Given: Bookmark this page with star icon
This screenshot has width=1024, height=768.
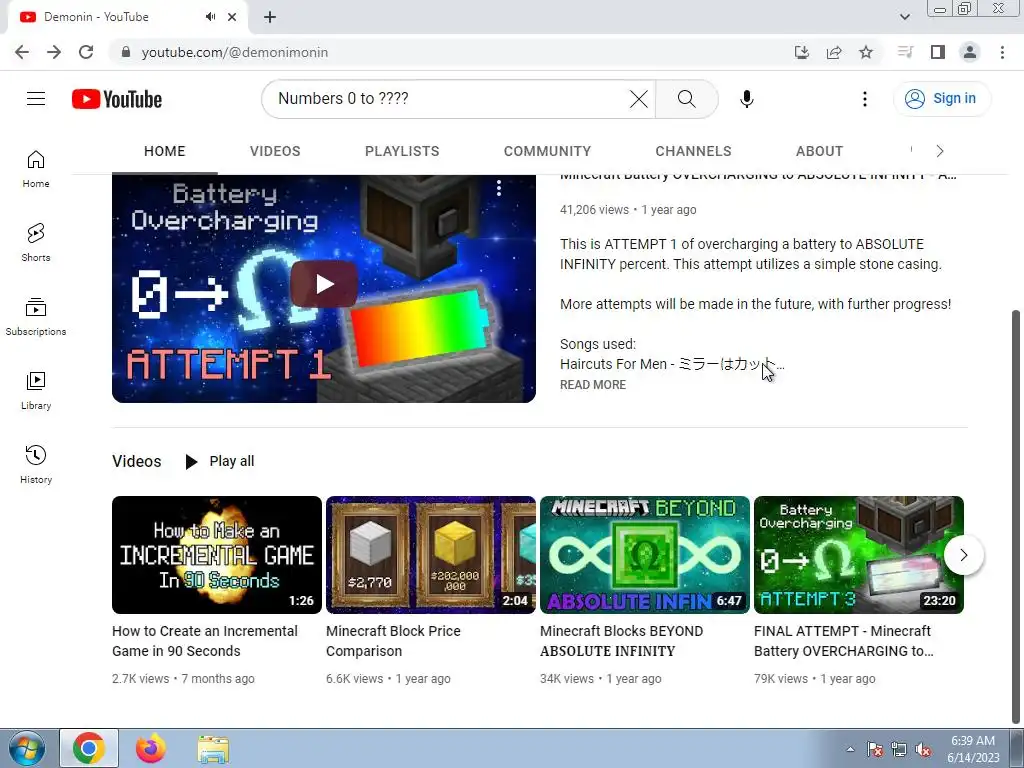Looking at the screenshot, I should (x=866, y=52).
